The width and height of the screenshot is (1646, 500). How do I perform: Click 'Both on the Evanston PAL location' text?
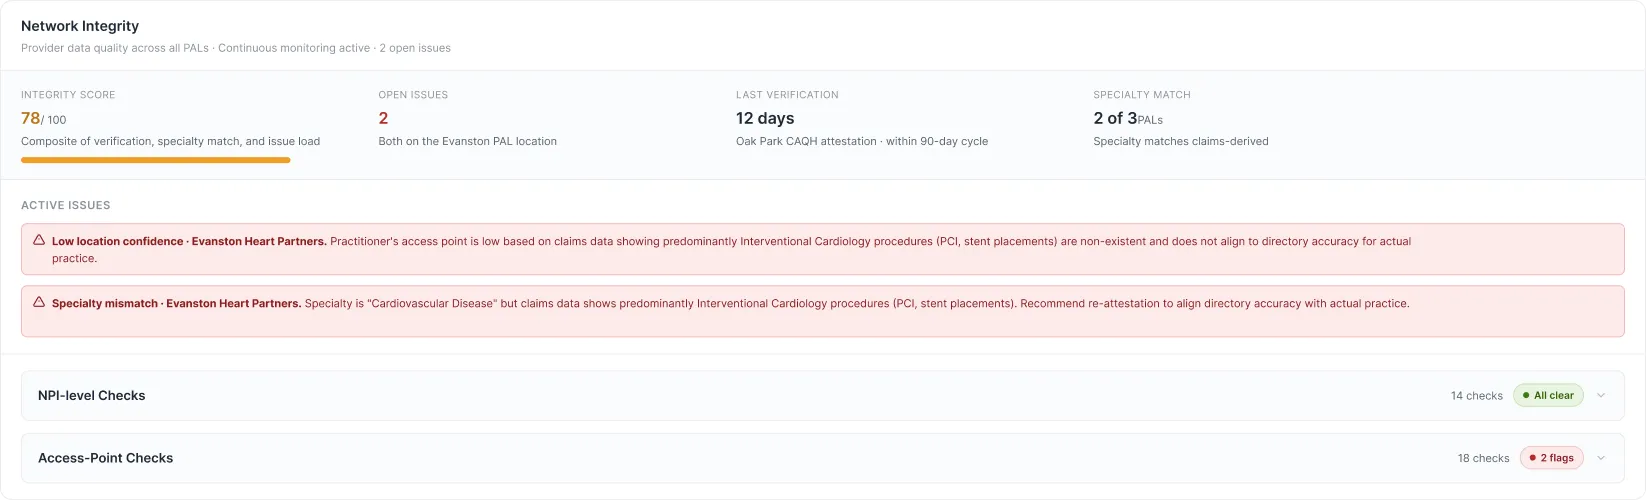468,141
